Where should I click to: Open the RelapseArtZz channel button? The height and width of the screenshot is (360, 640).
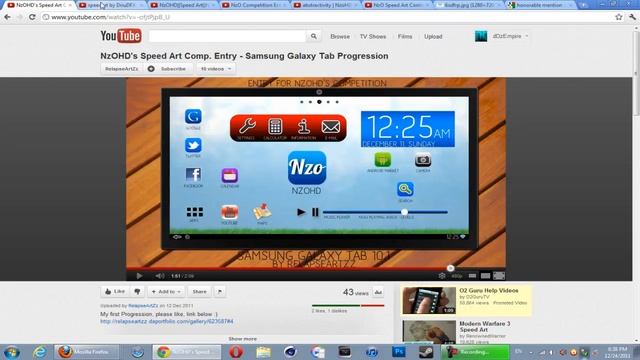(122, 69)
